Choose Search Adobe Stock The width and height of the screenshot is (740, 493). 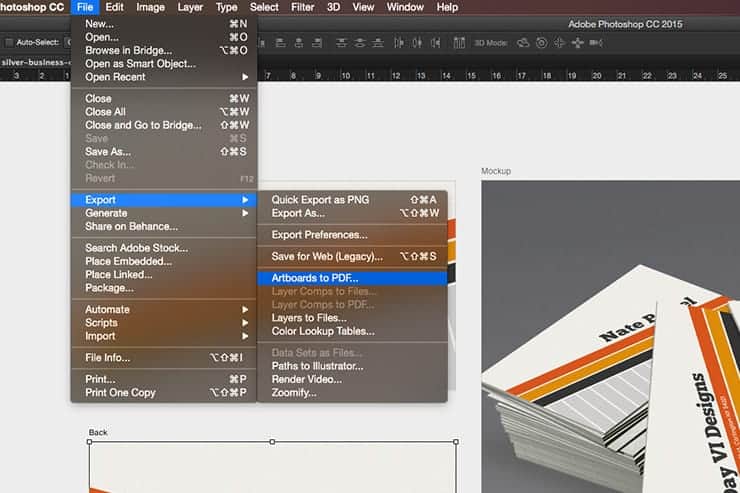163,248
